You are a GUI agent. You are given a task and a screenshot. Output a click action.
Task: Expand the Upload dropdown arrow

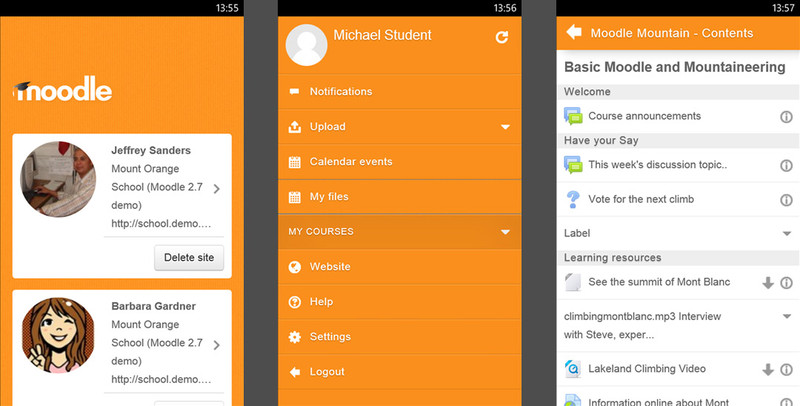coord(505,126)
